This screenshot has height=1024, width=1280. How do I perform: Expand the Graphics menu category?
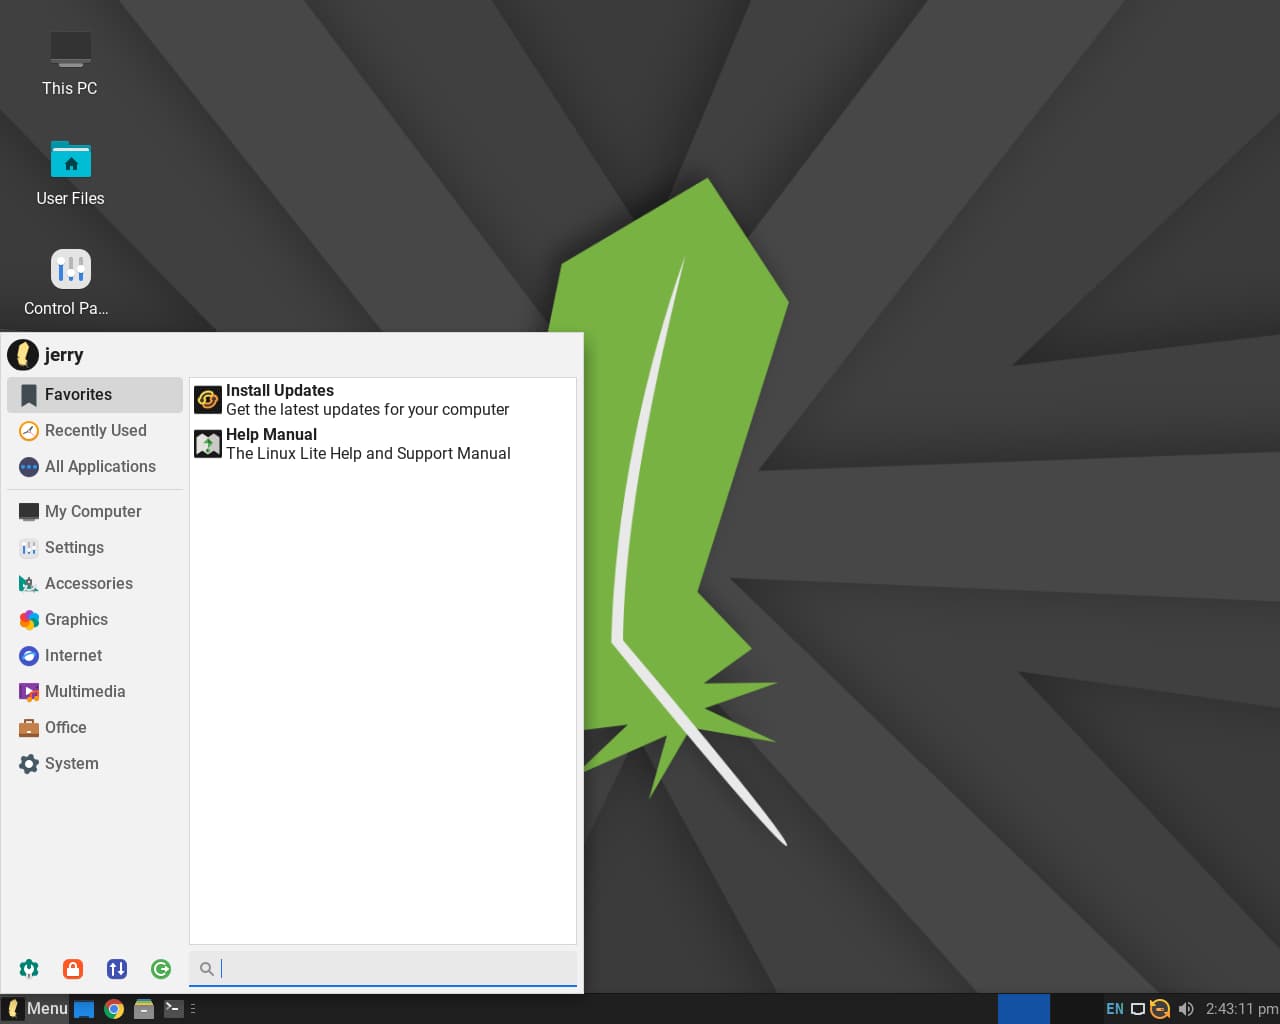(x=77, y=619)
